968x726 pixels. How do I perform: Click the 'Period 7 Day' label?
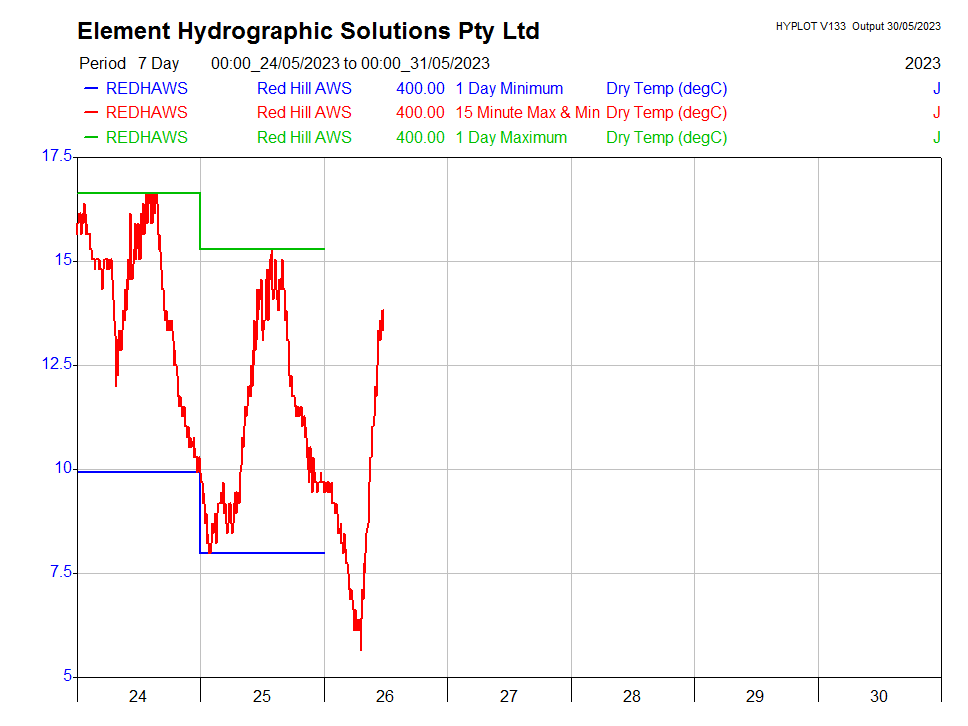click(x=129, y=63)
